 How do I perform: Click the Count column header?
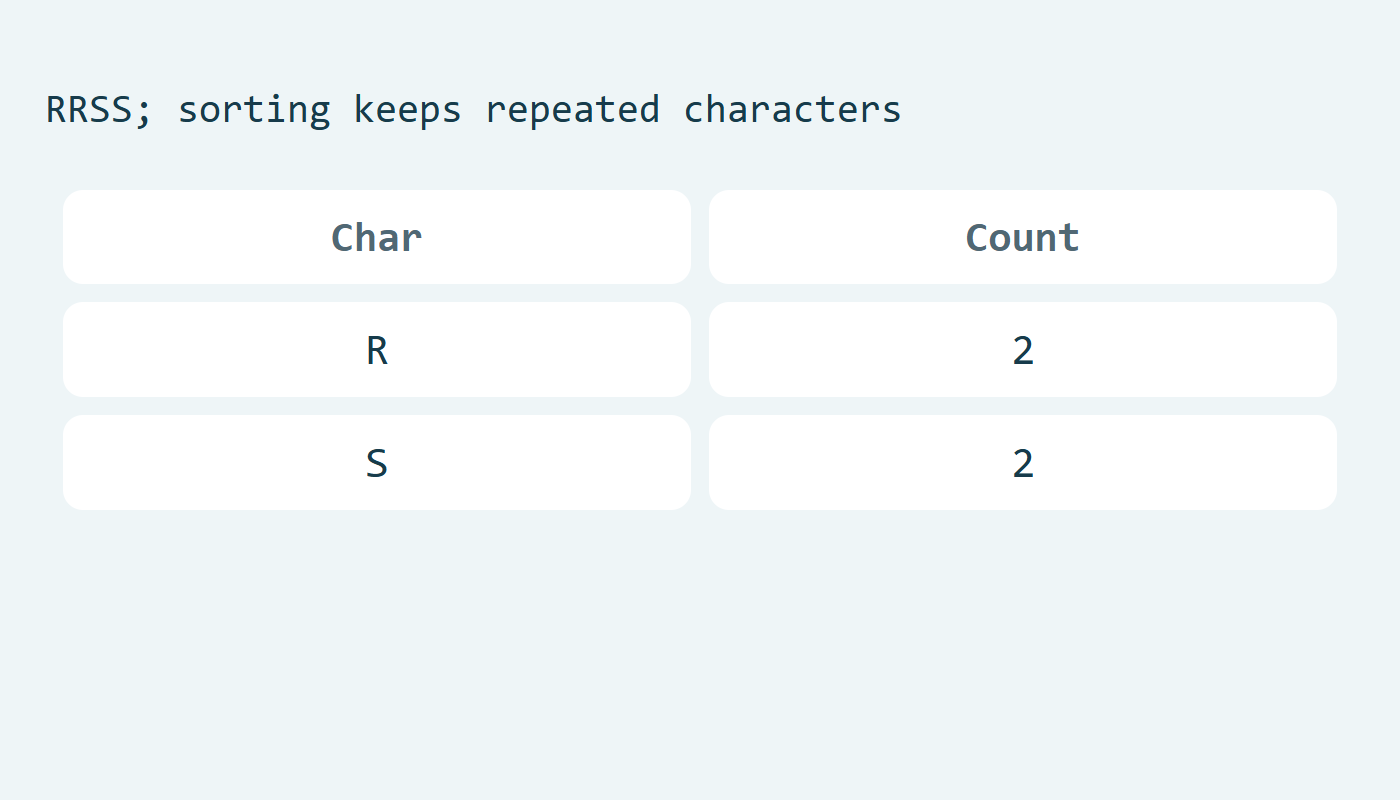[1023, 237]
